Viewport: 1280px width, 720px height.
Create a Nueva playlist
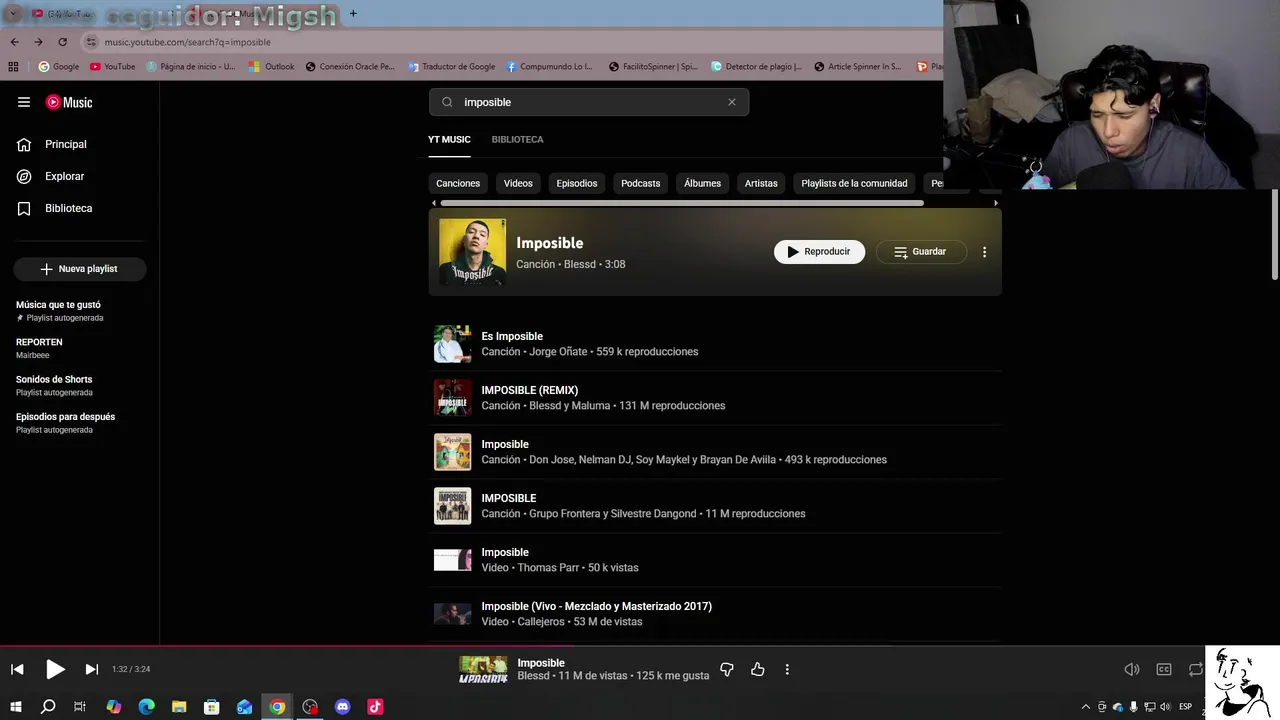click(79, 269)
